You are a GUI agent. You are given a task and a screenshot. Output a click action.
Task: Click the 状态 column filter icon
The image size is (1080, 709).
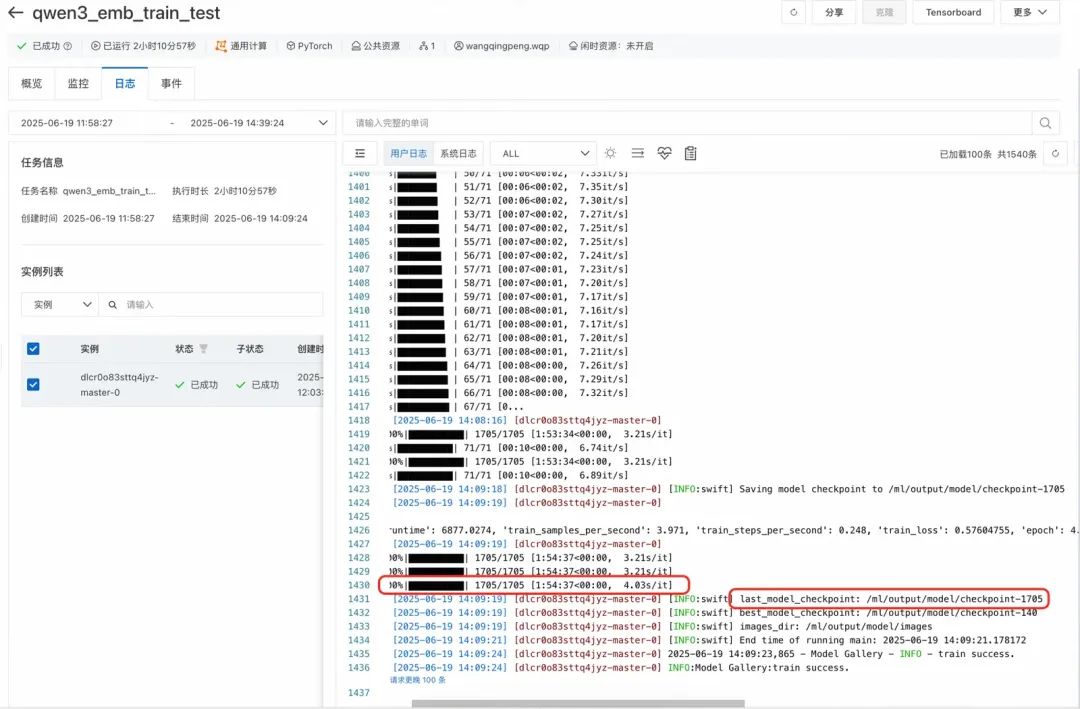(x=204, y=349)
